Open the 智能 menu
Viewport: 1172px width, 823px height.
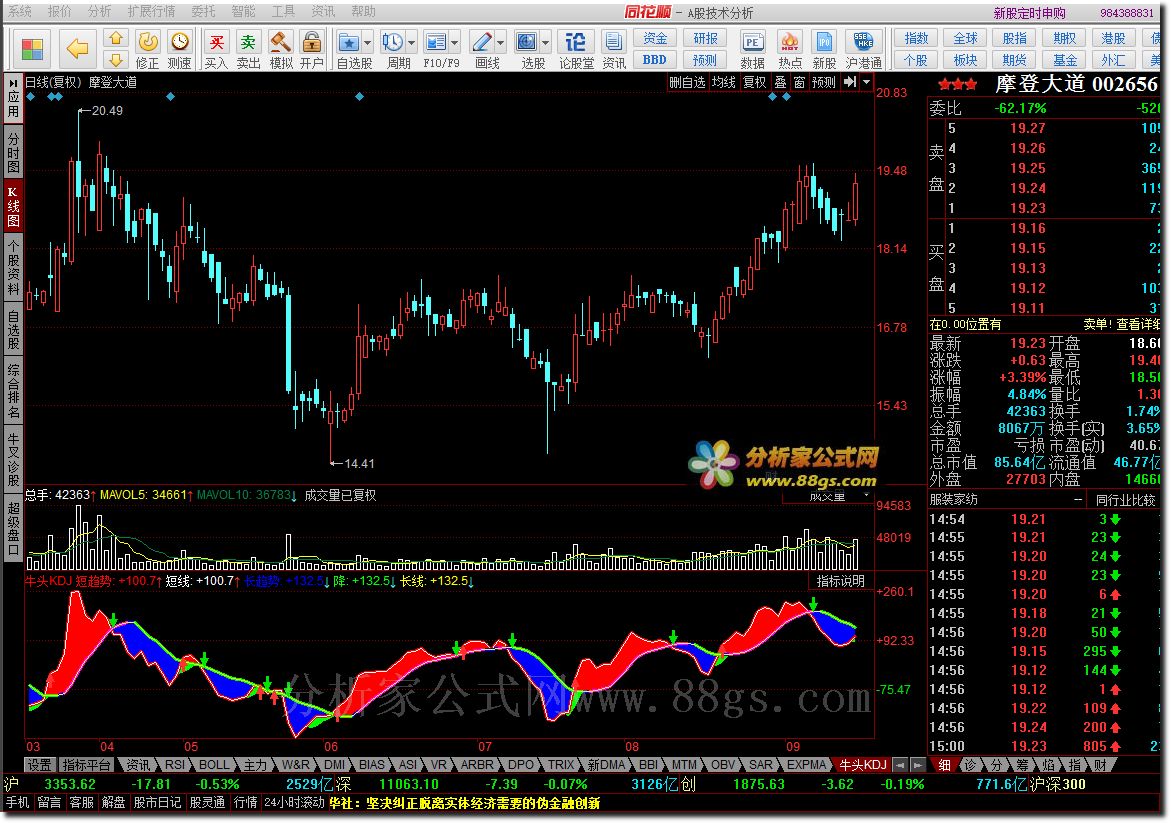(x=244, y=12)
